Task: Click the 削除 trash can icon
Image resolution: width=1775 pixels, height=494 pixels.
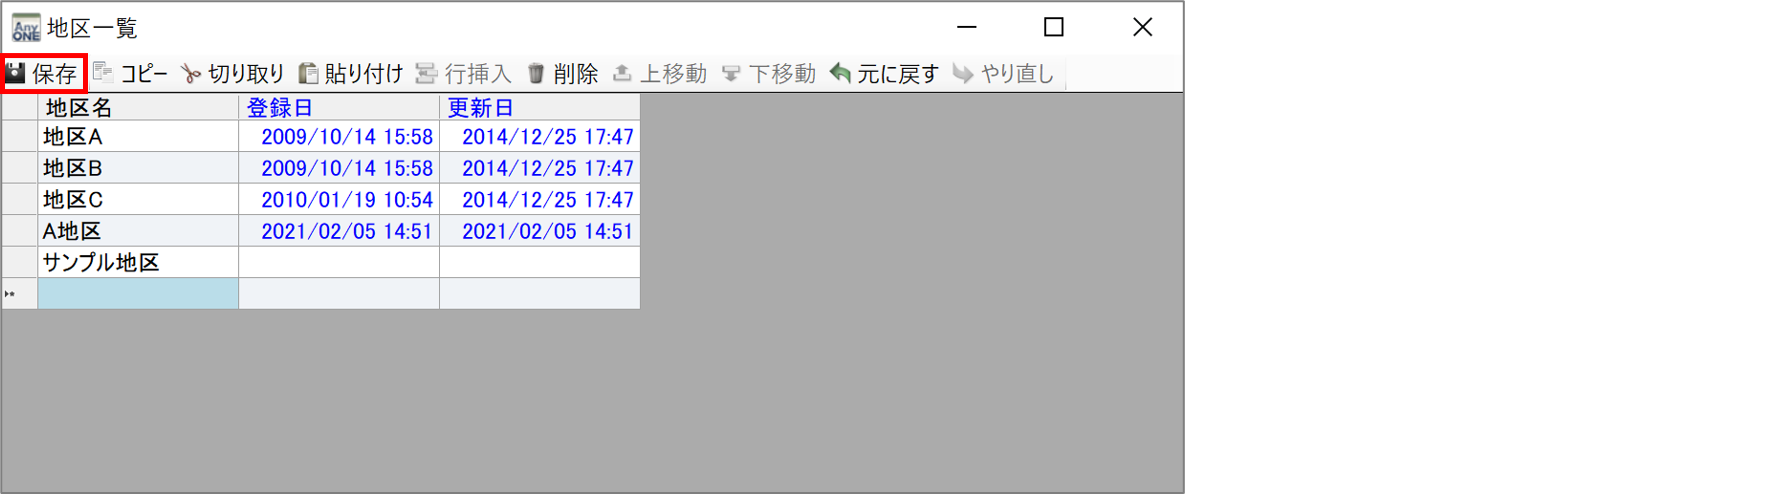Action: pyautogui.click(x=536, y=73)
